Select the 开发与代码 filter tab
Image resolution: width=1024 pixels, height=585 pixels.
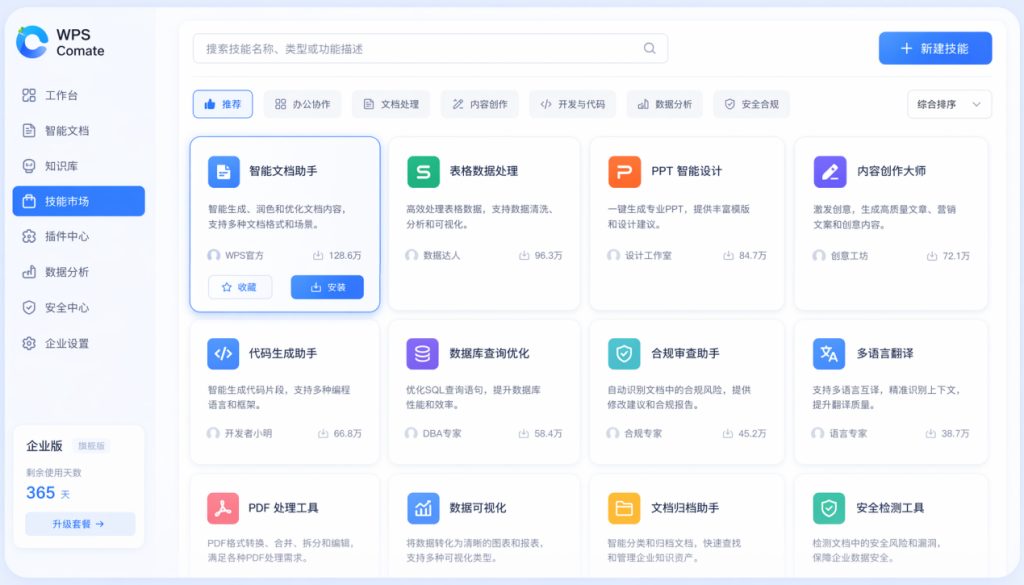572,104
